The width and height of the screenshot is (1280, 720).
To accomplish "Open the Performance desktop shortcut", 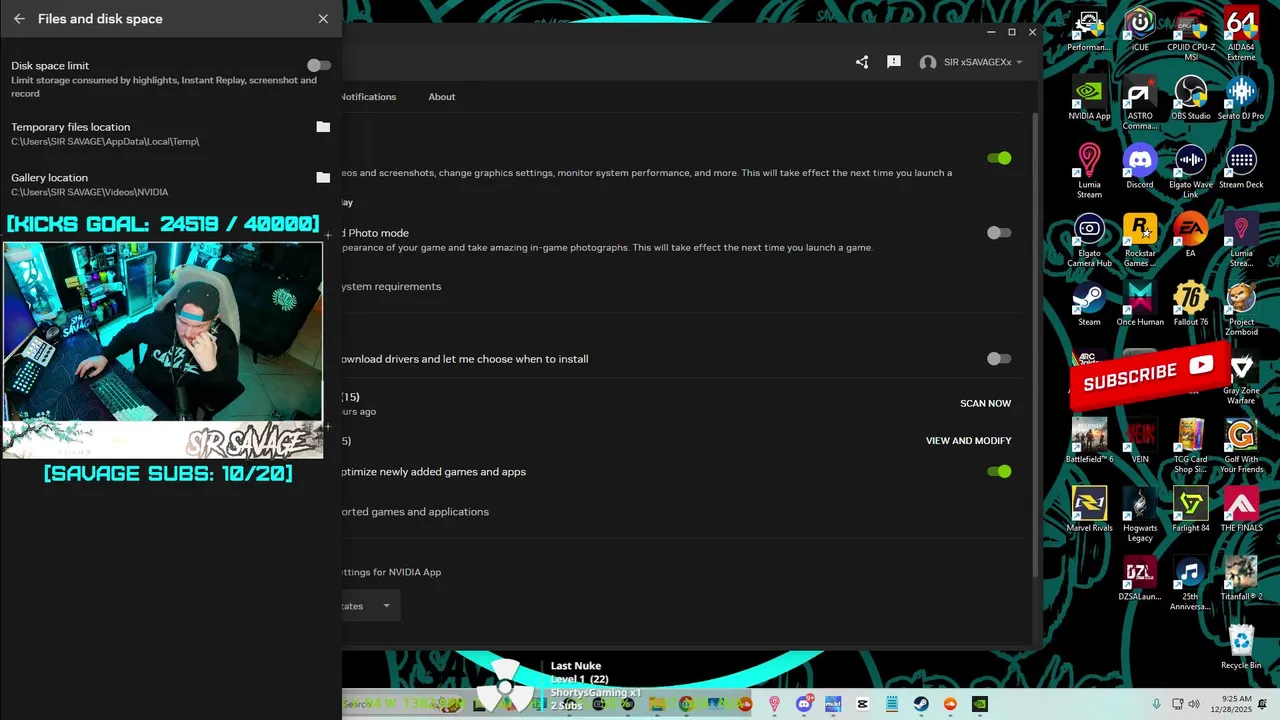I will click(x=1089, y=29).
